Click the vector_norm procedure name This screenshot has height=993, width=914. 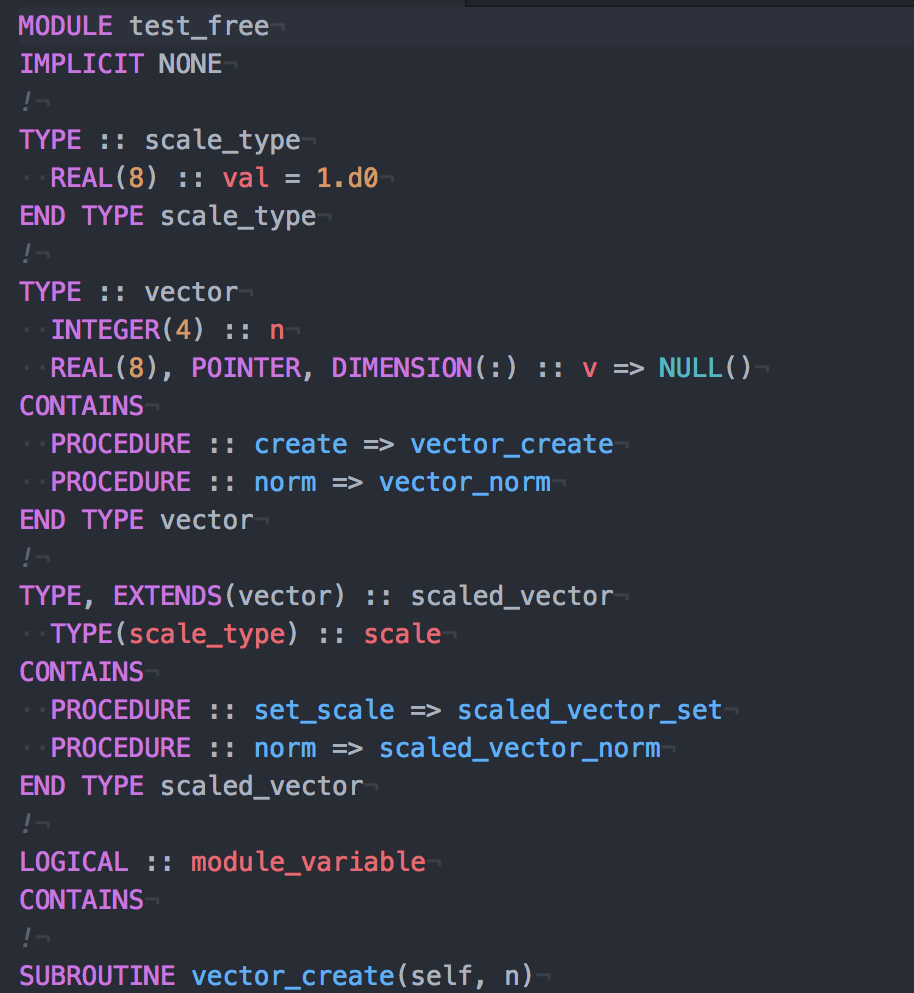pos(465,483)
